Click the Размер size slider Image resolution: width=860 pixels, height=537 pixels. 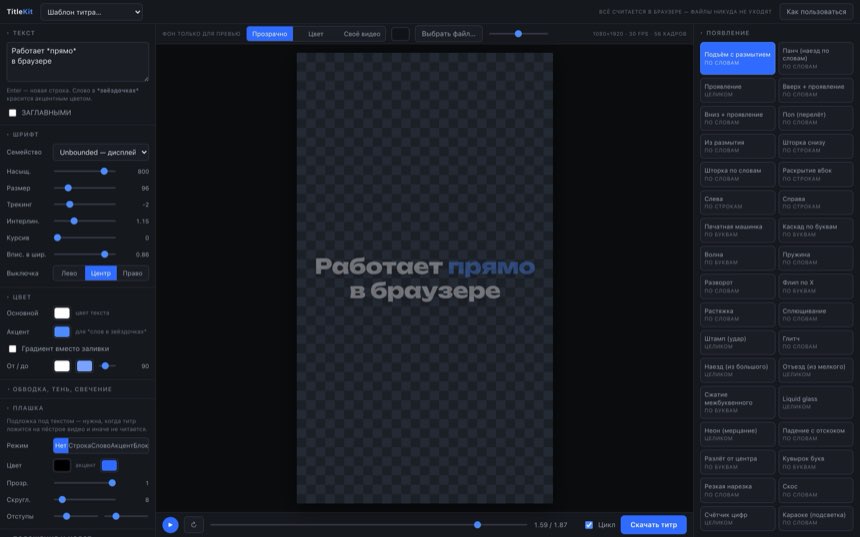pos(85,188)
